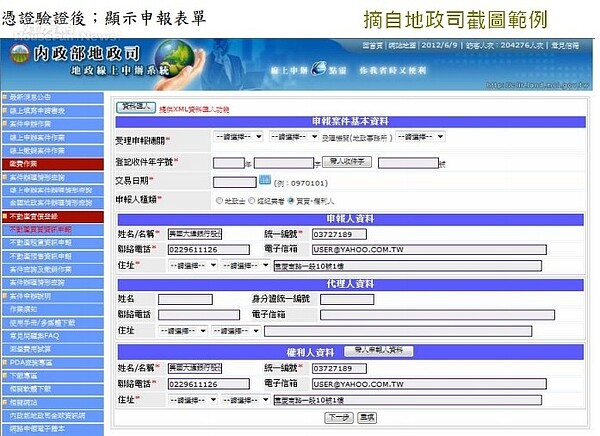Click 代理人 聯絡電話 field
This screenshot has height=436, width=600.
tap(199, 315)
